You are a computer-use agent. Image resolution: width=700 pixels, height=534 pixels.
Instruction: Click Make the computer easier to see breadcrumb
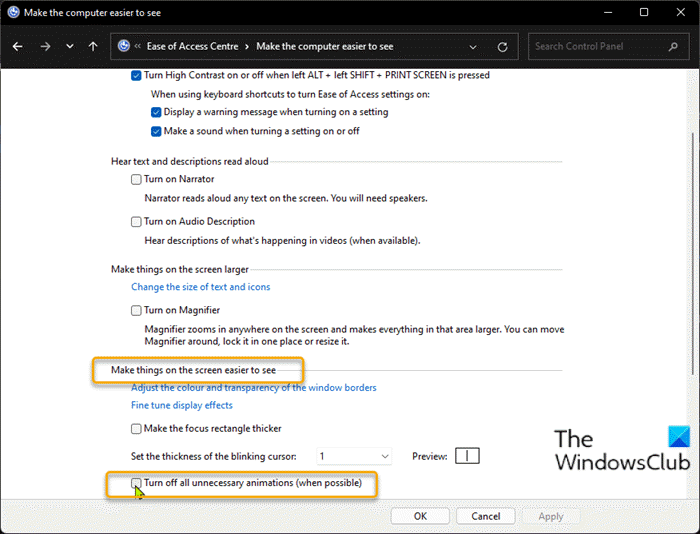pyautogui.click(x=325, y=46)
